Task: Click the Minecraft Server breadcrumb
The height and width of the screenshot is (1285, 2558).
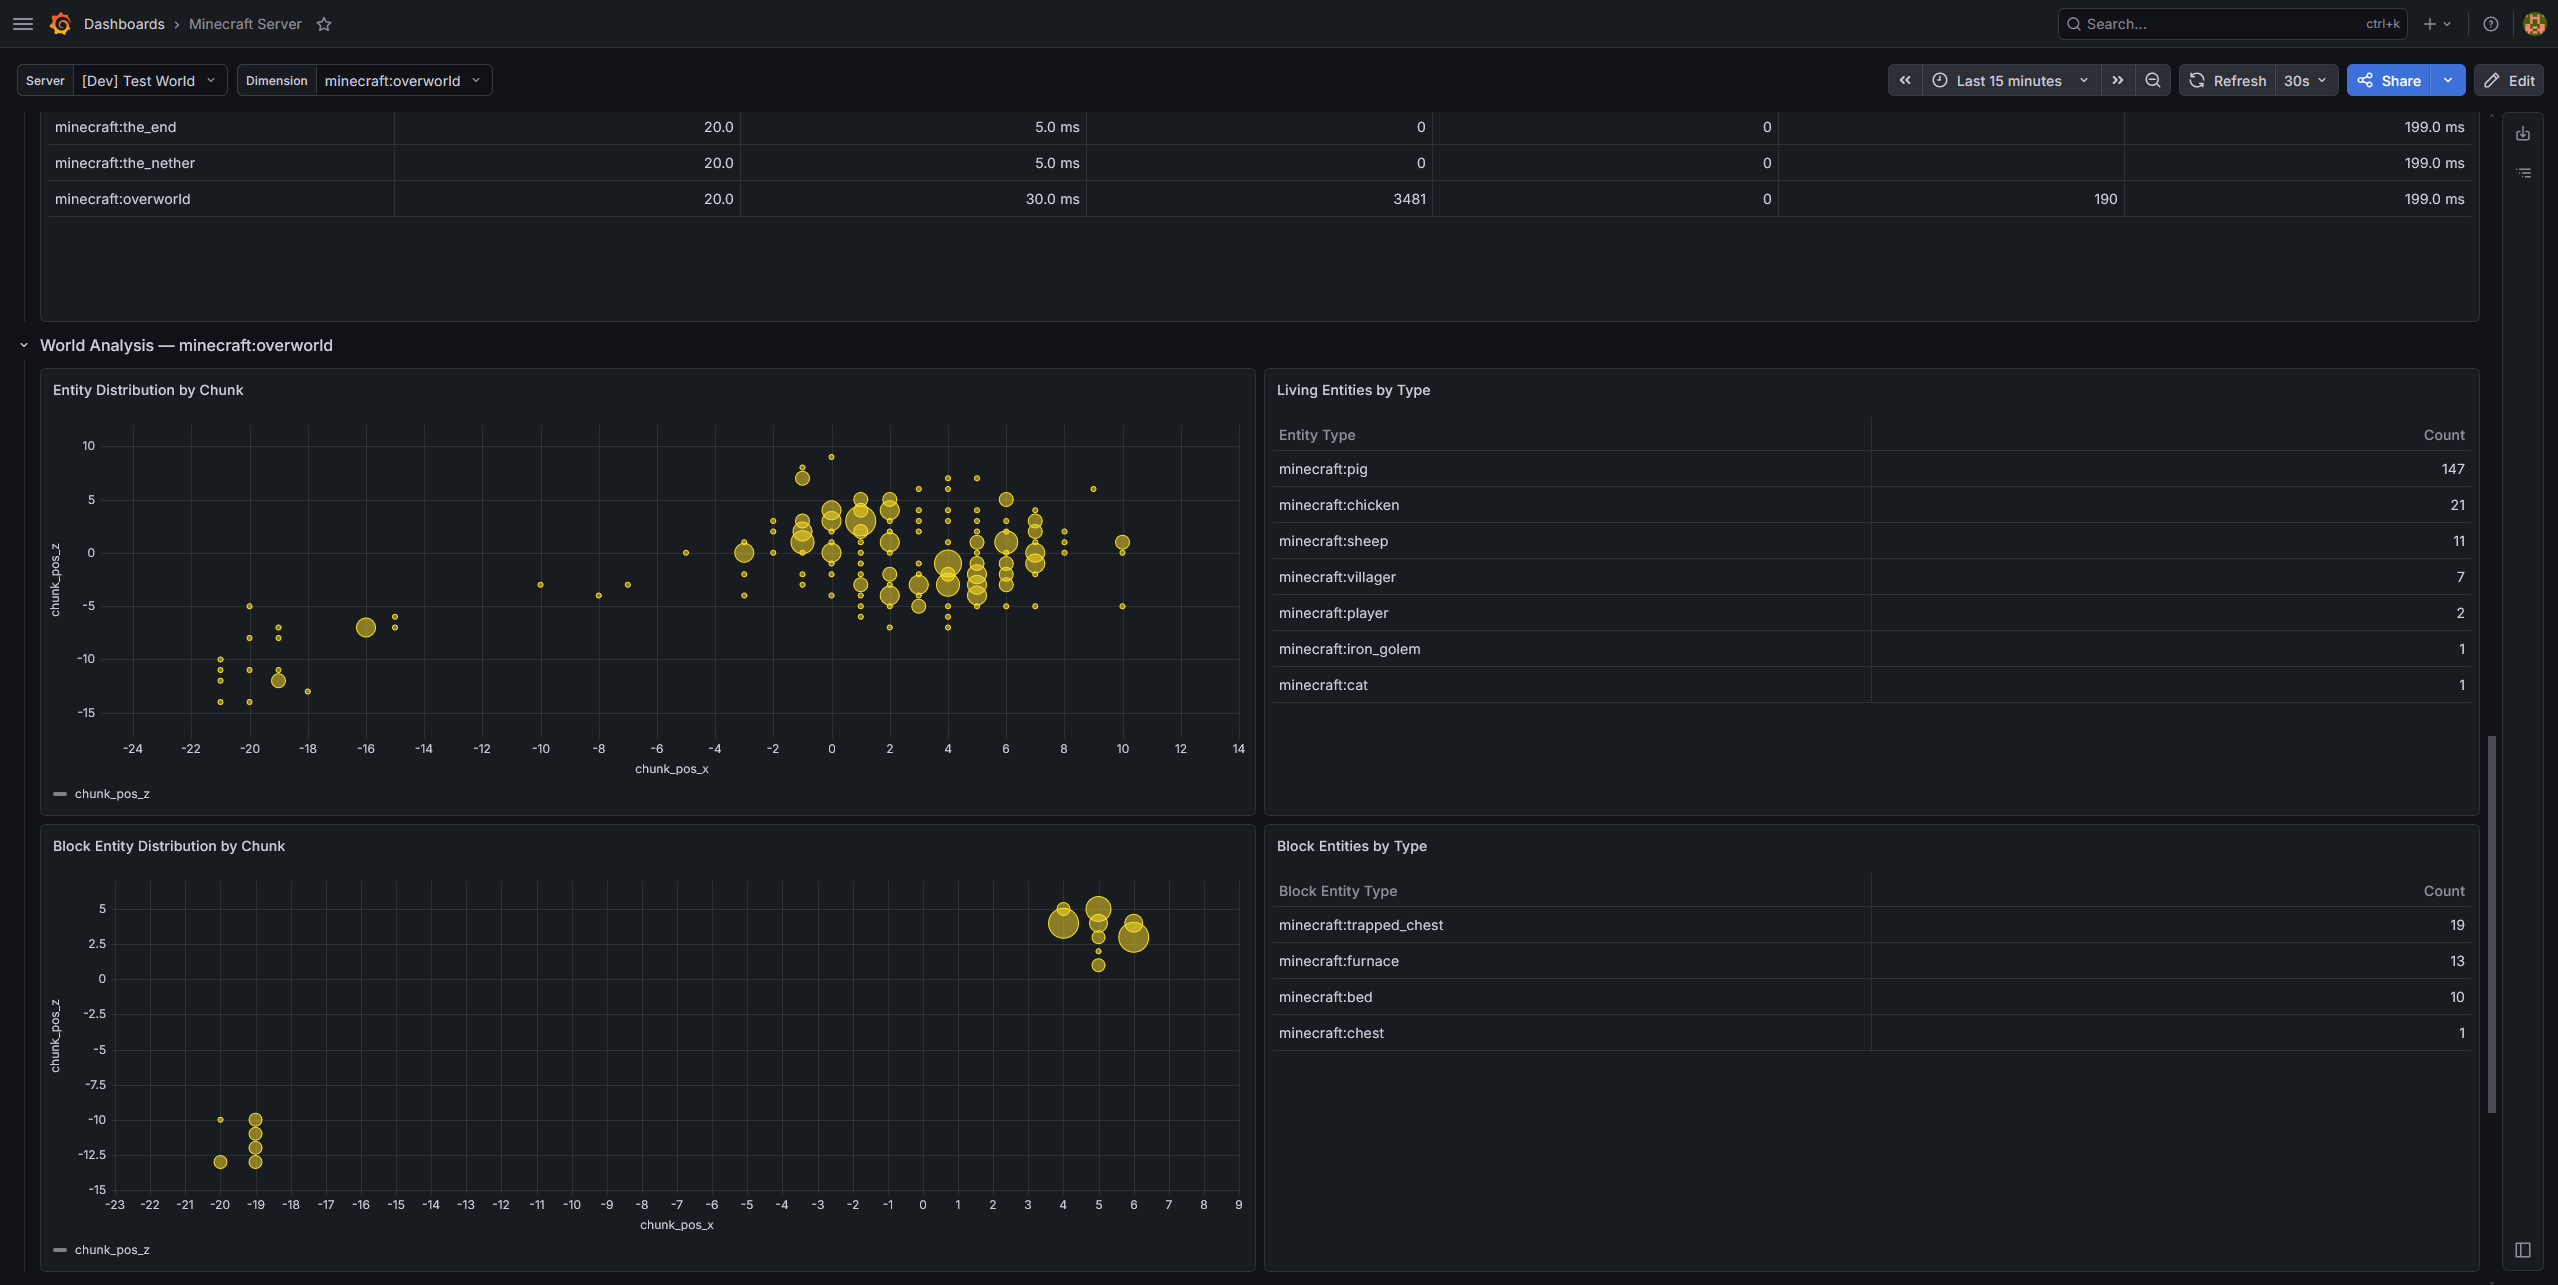Action: pos(245,24)
